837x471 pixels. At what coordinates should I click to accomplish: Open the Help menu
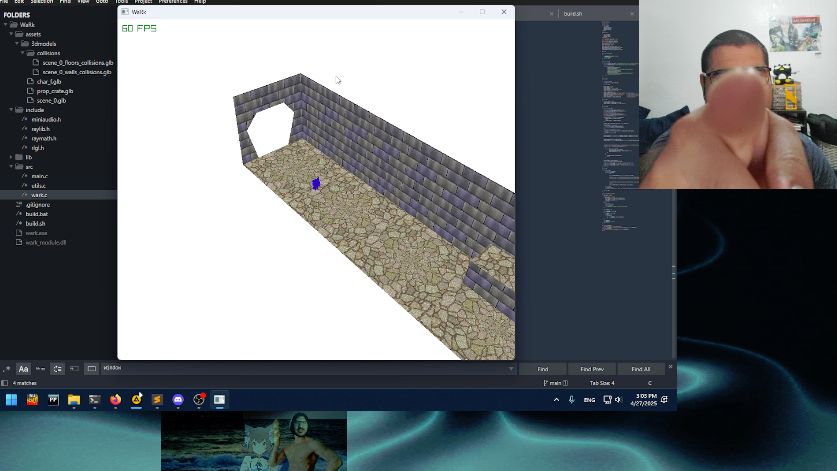coord(200,2)
